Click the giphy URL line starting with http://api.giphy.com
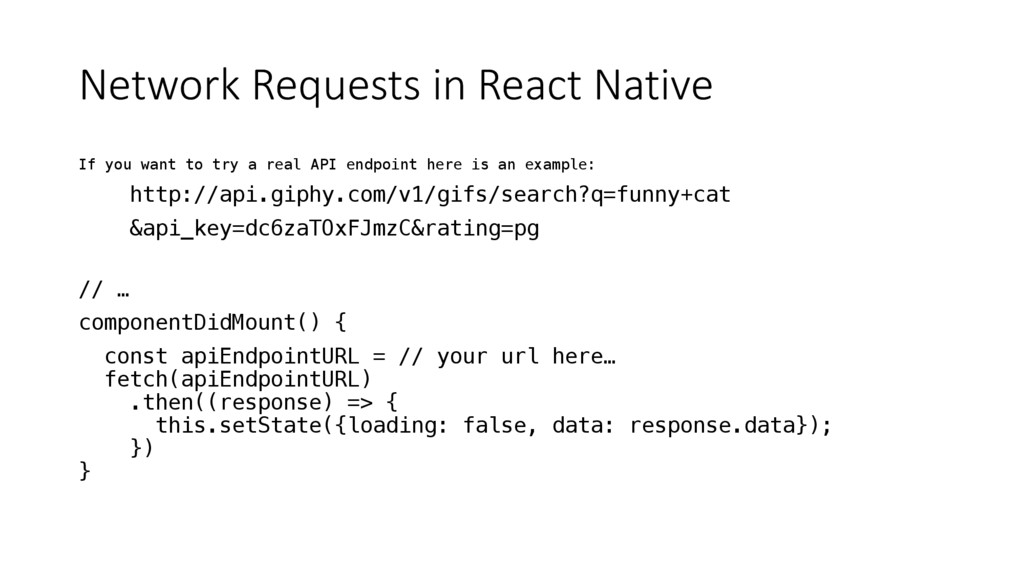 click(430, 195)
